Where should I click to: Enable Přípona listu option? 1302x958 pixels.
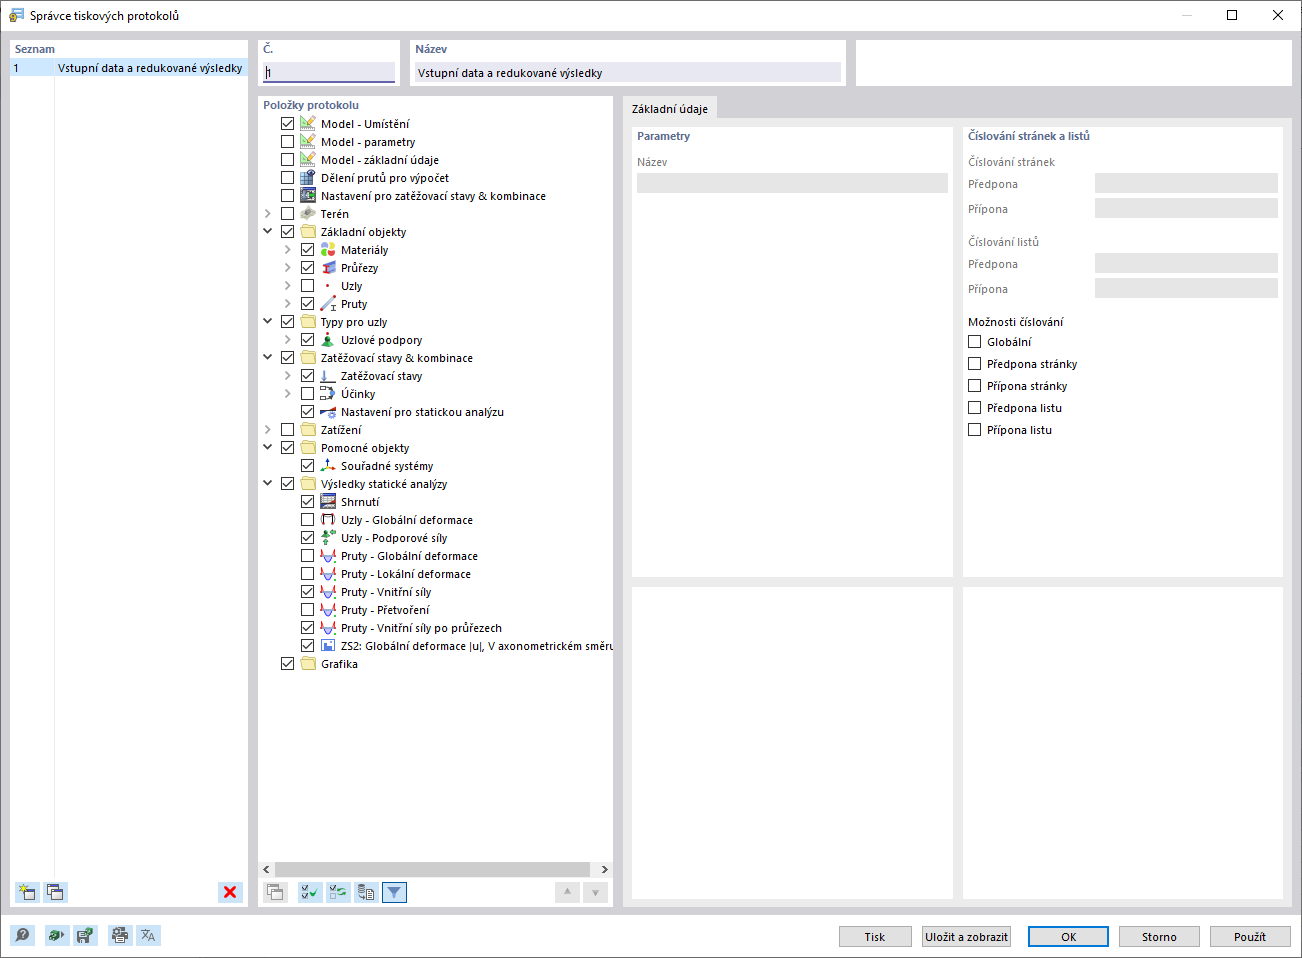975,430
